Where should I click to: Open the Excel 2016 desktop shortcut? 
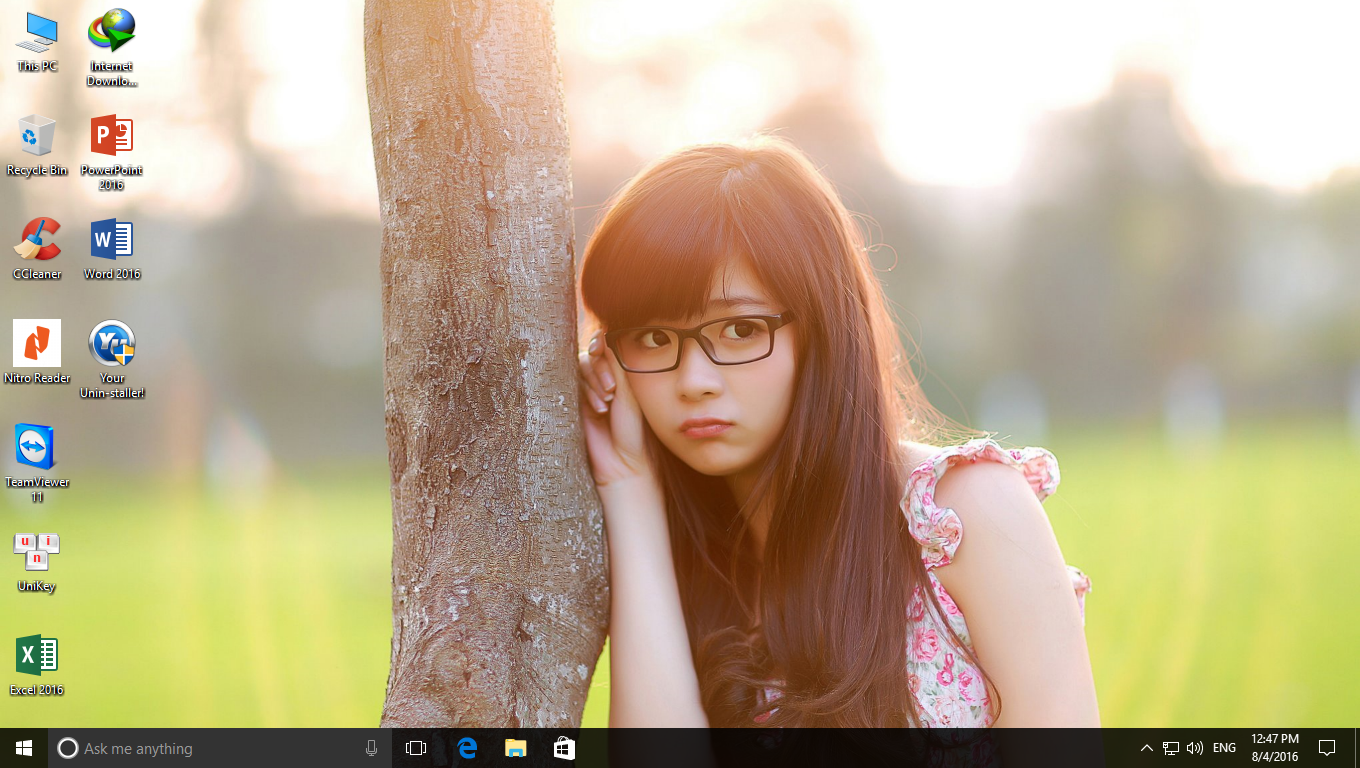pyautogui.click(x=37, y=660)
